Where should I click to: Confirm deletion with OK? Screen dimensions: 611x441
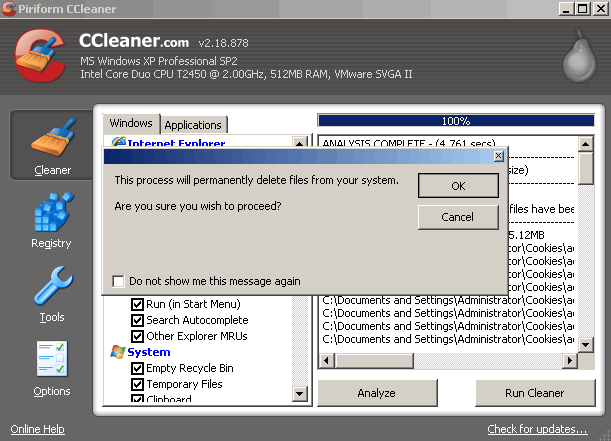pos(458,186)
